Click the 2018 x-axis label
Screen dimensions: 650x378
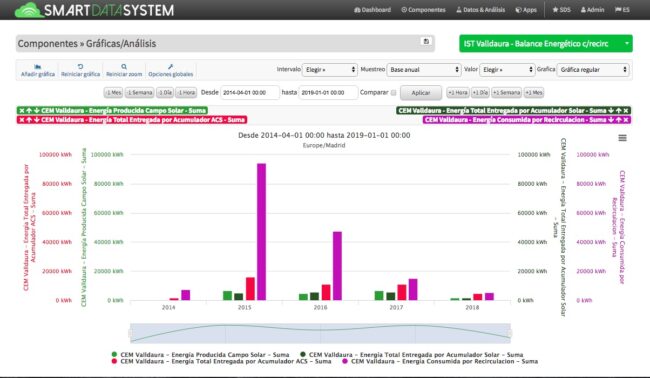click(x=472, y=308)
